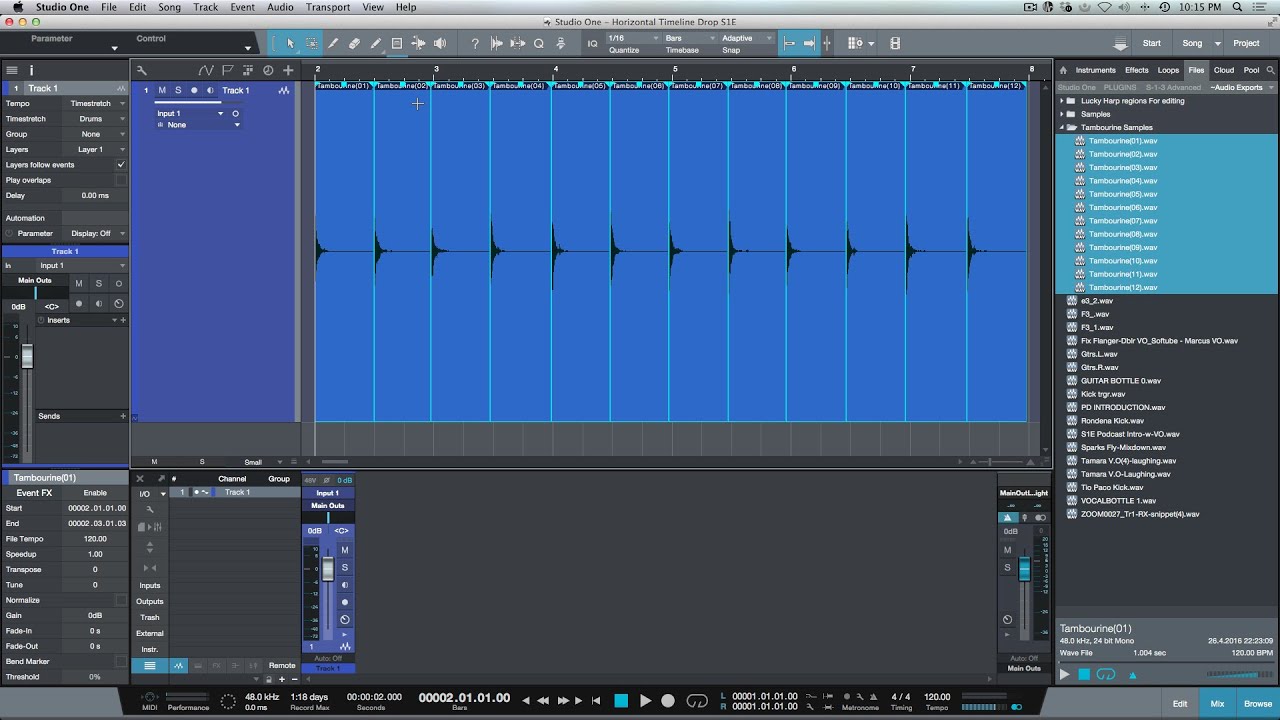Record-enable Track 1 in arrangement
The height and width of the screenshot is (720, 1280).
tap(194, 90)
